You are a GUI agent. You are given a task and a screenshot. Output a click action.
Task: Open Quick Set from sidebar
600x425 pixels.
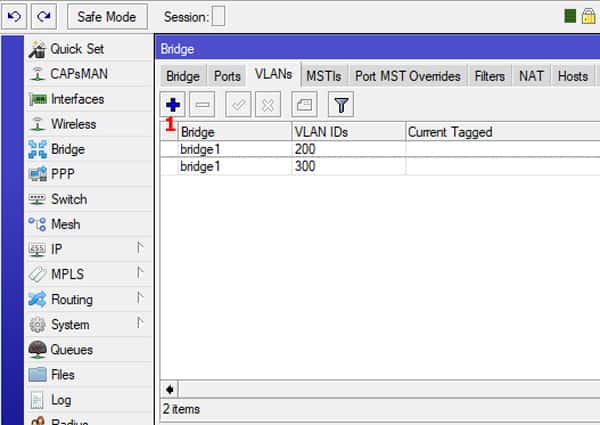coord(89,49)
